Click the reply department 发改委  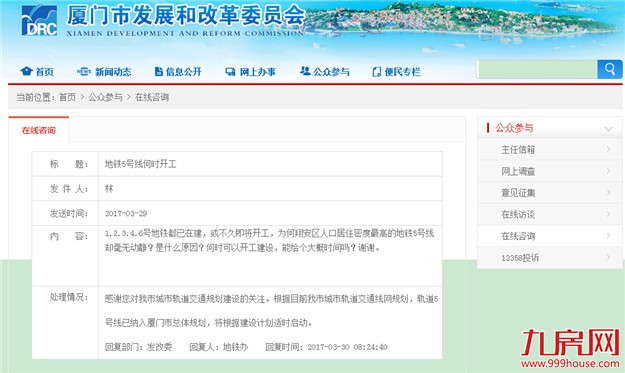tap(159, 347)
